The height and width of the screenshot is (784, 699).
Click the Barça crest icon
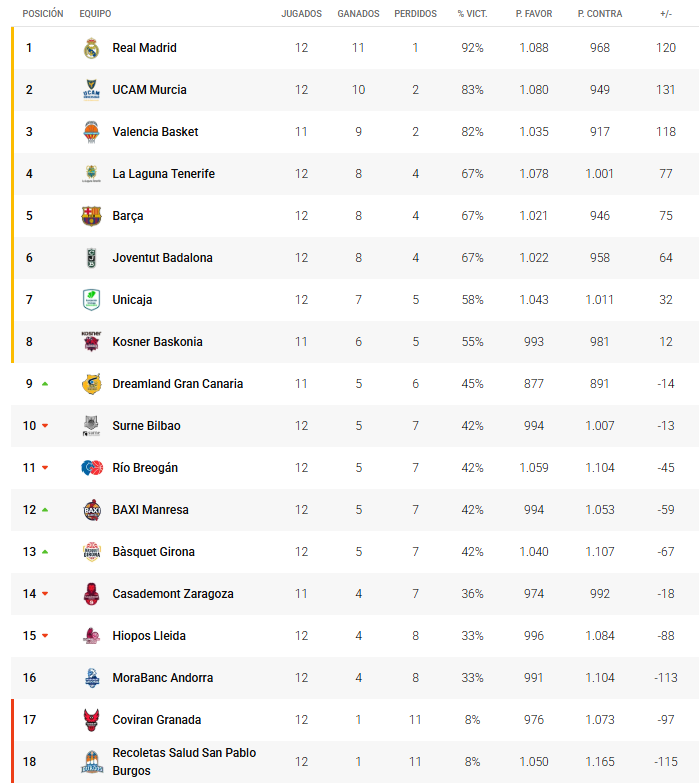(x=91, y=216)
